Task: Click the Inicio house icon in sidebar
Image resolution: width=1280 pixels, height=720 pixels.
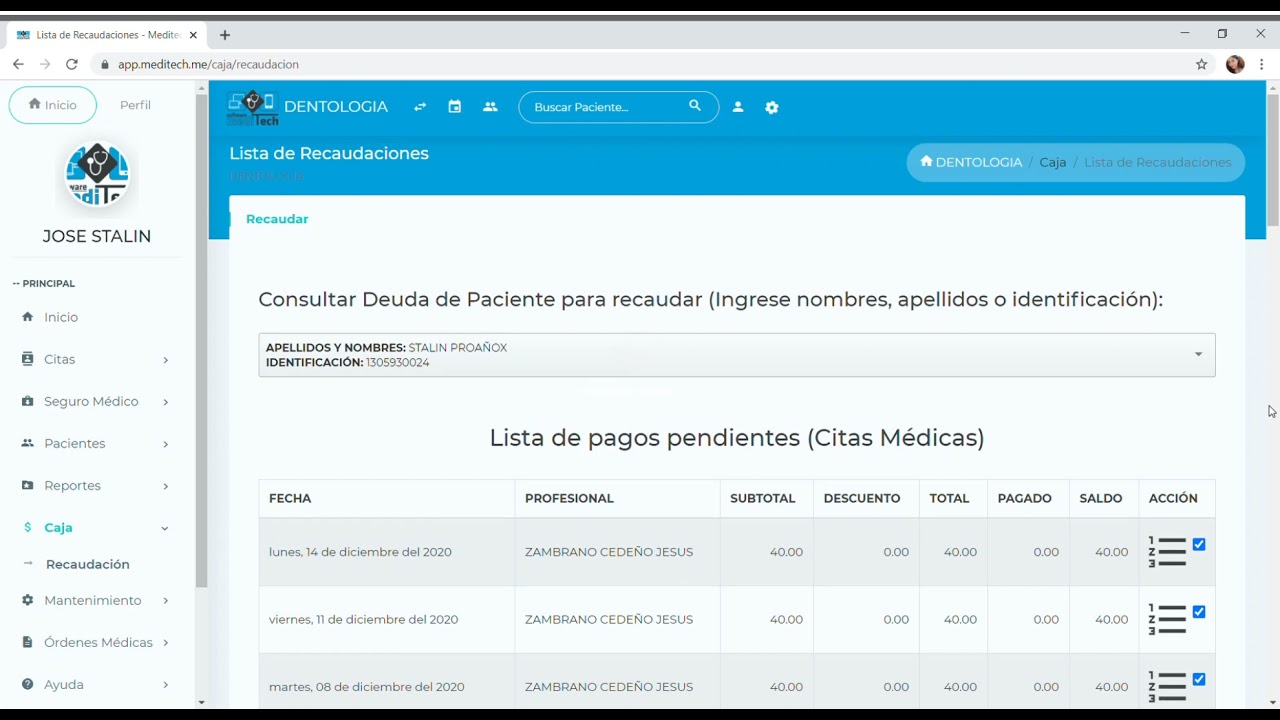Action: pos(27,317)
